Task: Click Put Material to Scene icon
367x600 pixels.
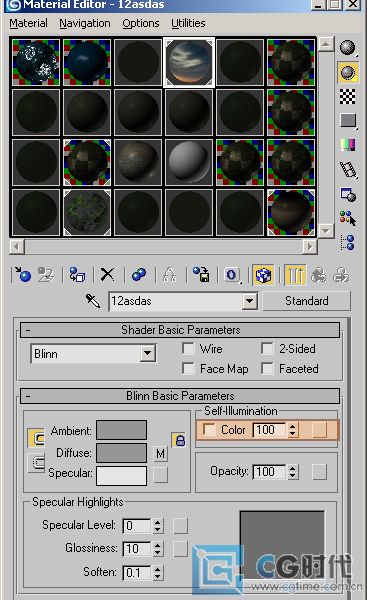Action: 46,274
